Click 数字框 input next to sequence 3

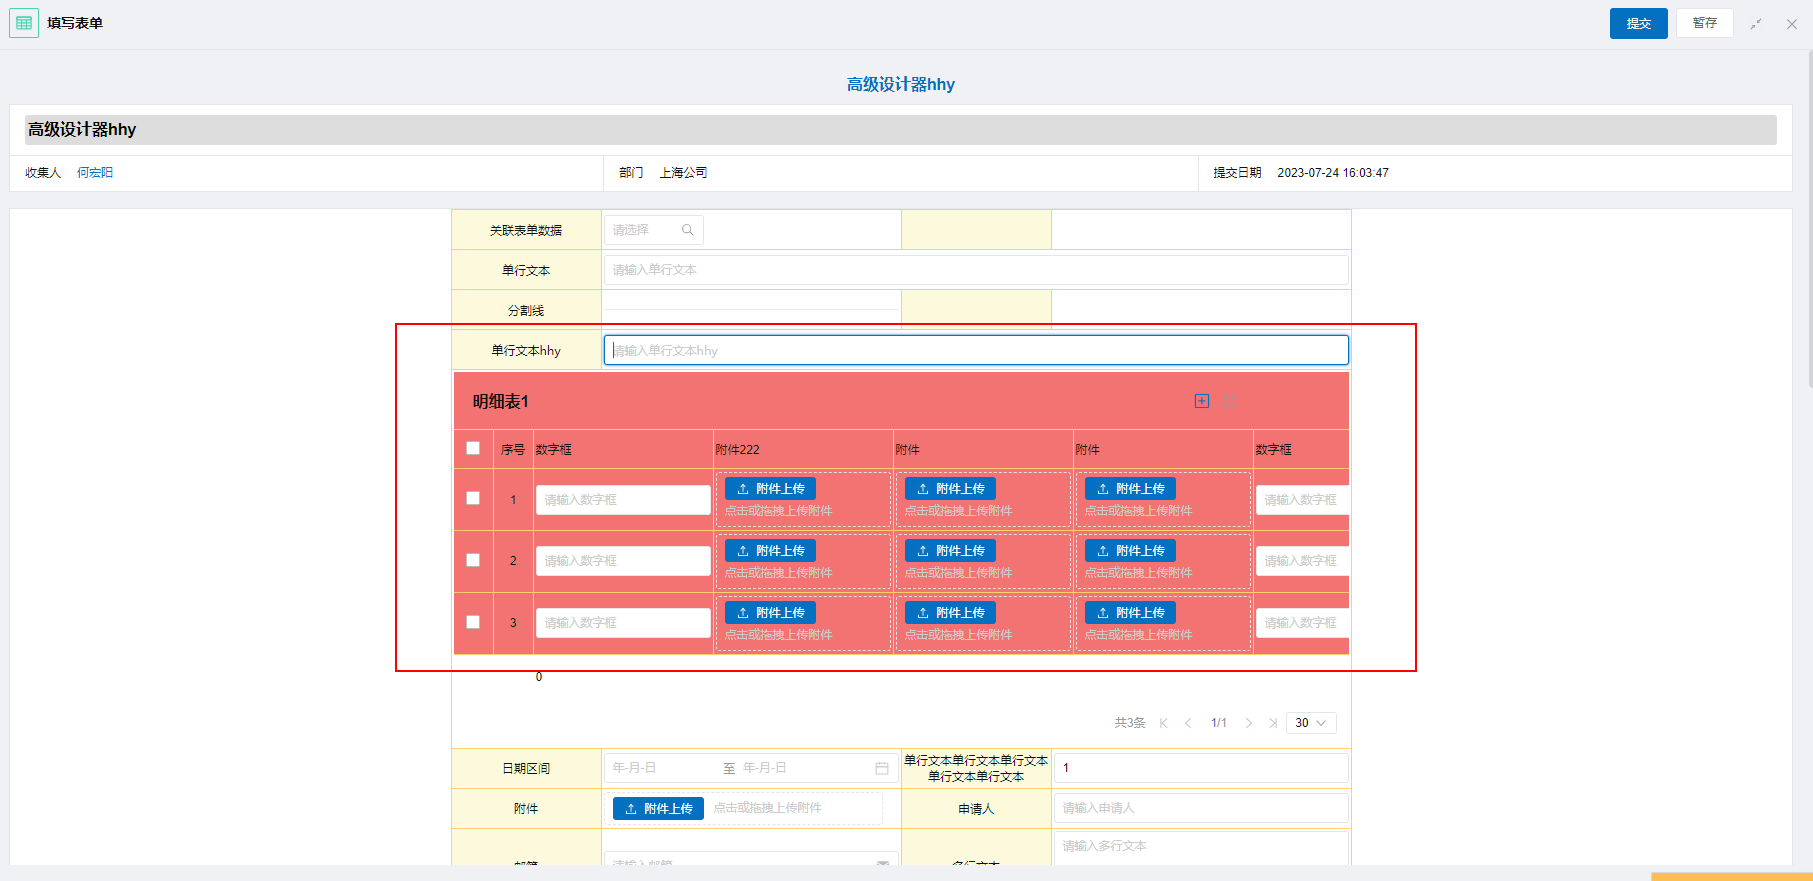623,623
